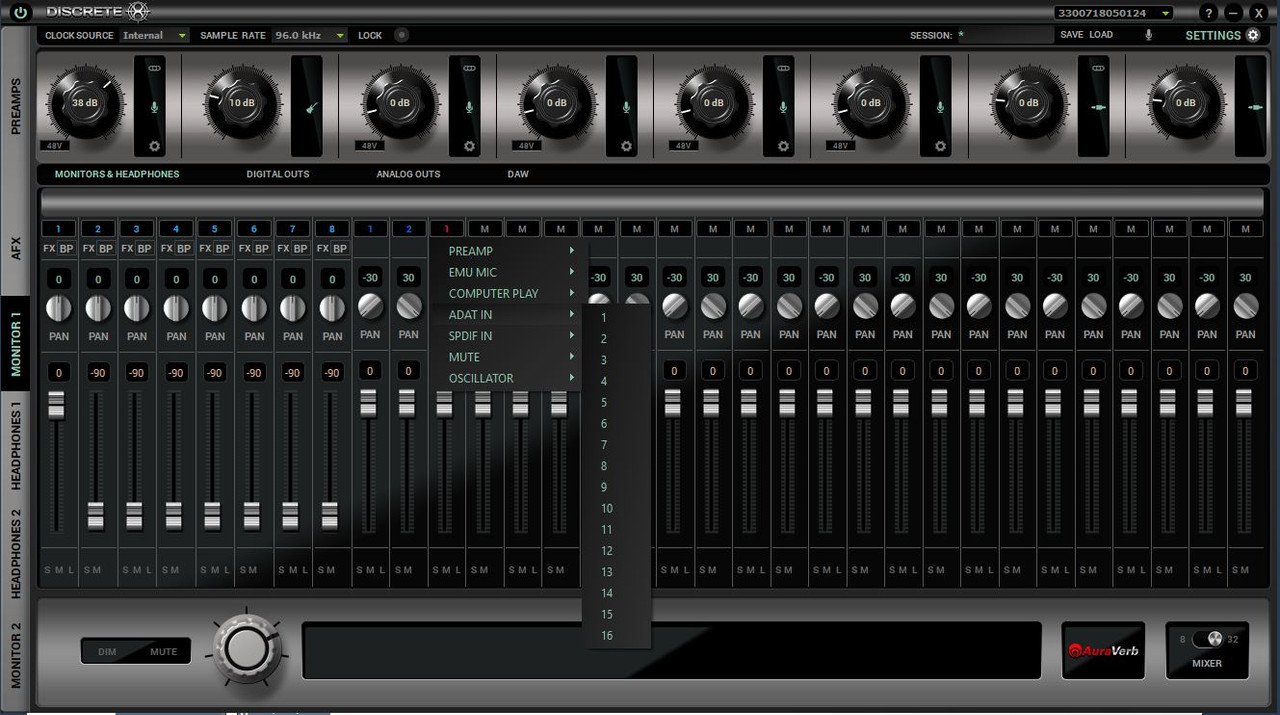Open the device serial number dropdown
The image size is (1280, 715).
pyautogui.click(x=1114, y=13)
